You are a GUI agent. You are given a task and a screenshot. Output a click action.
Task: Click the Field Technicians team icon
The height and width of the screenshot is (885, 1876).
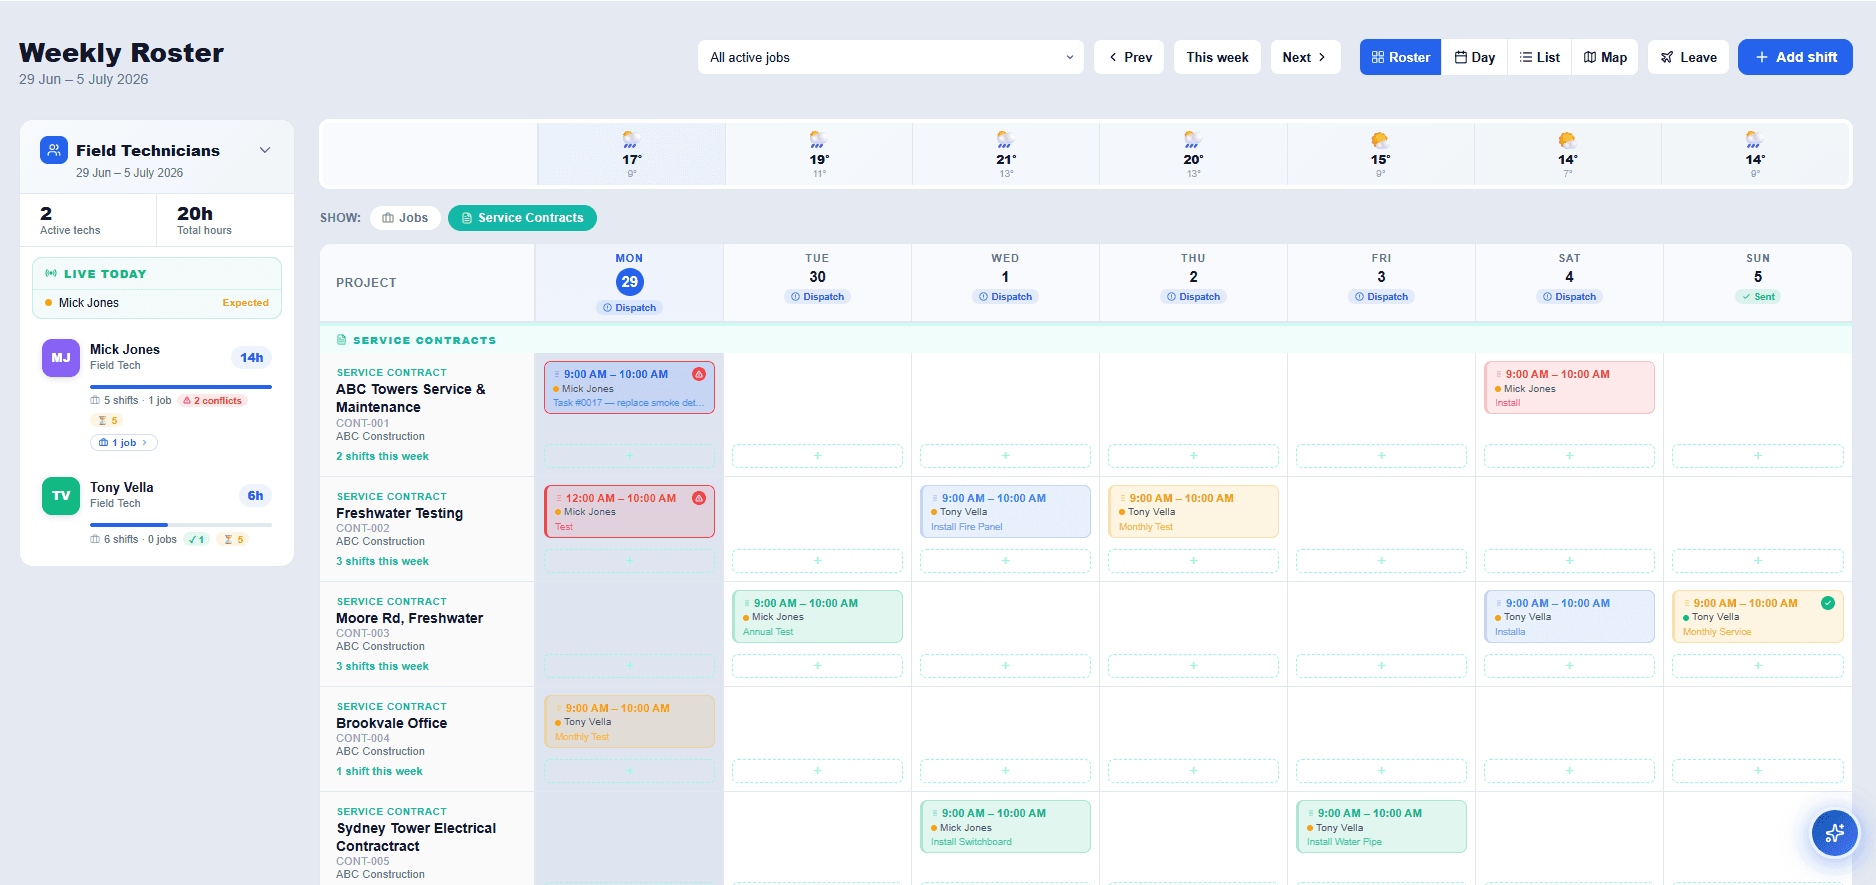(54, 150)
